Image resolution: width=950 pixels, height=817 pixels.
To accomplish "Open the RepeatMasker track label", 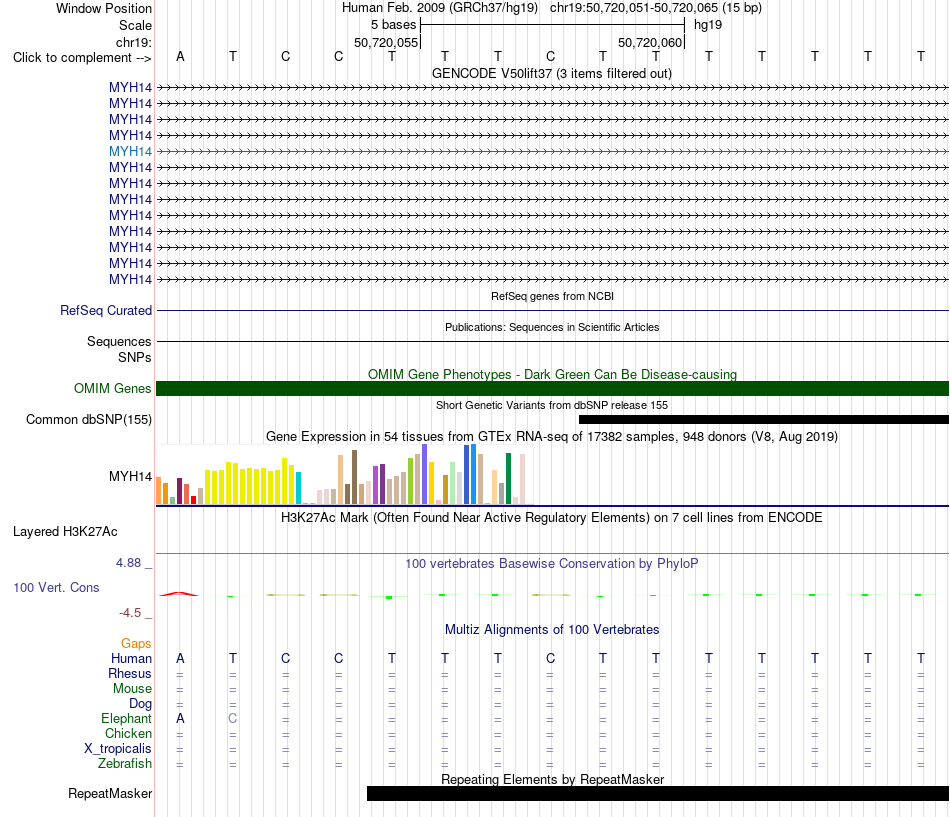I will click(110, 793).
